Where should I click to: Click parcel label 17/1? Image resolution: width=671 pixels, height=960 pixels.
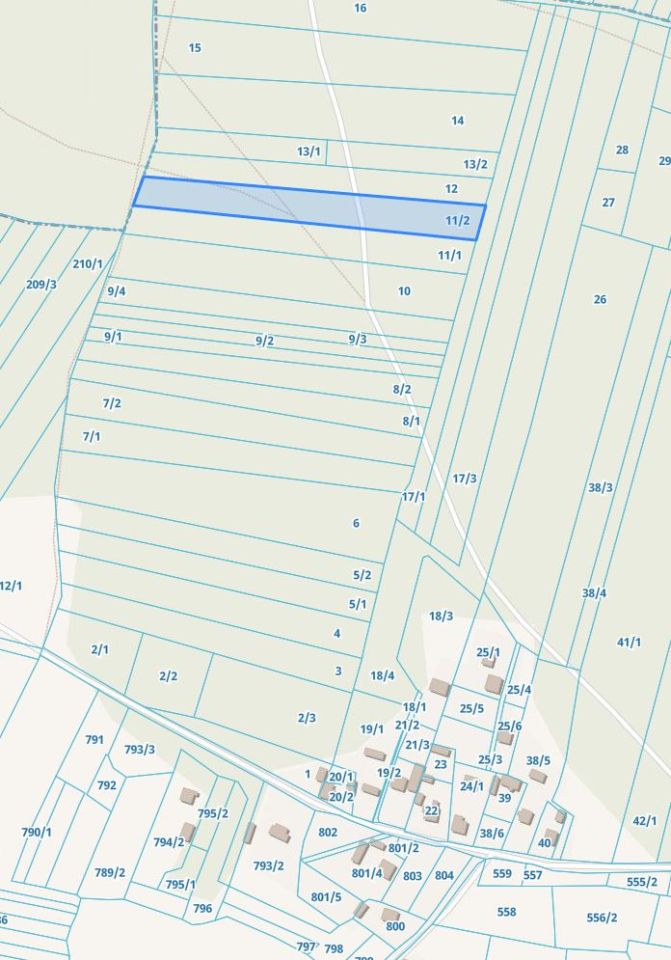pyautogui.click(x=413, y=497)
